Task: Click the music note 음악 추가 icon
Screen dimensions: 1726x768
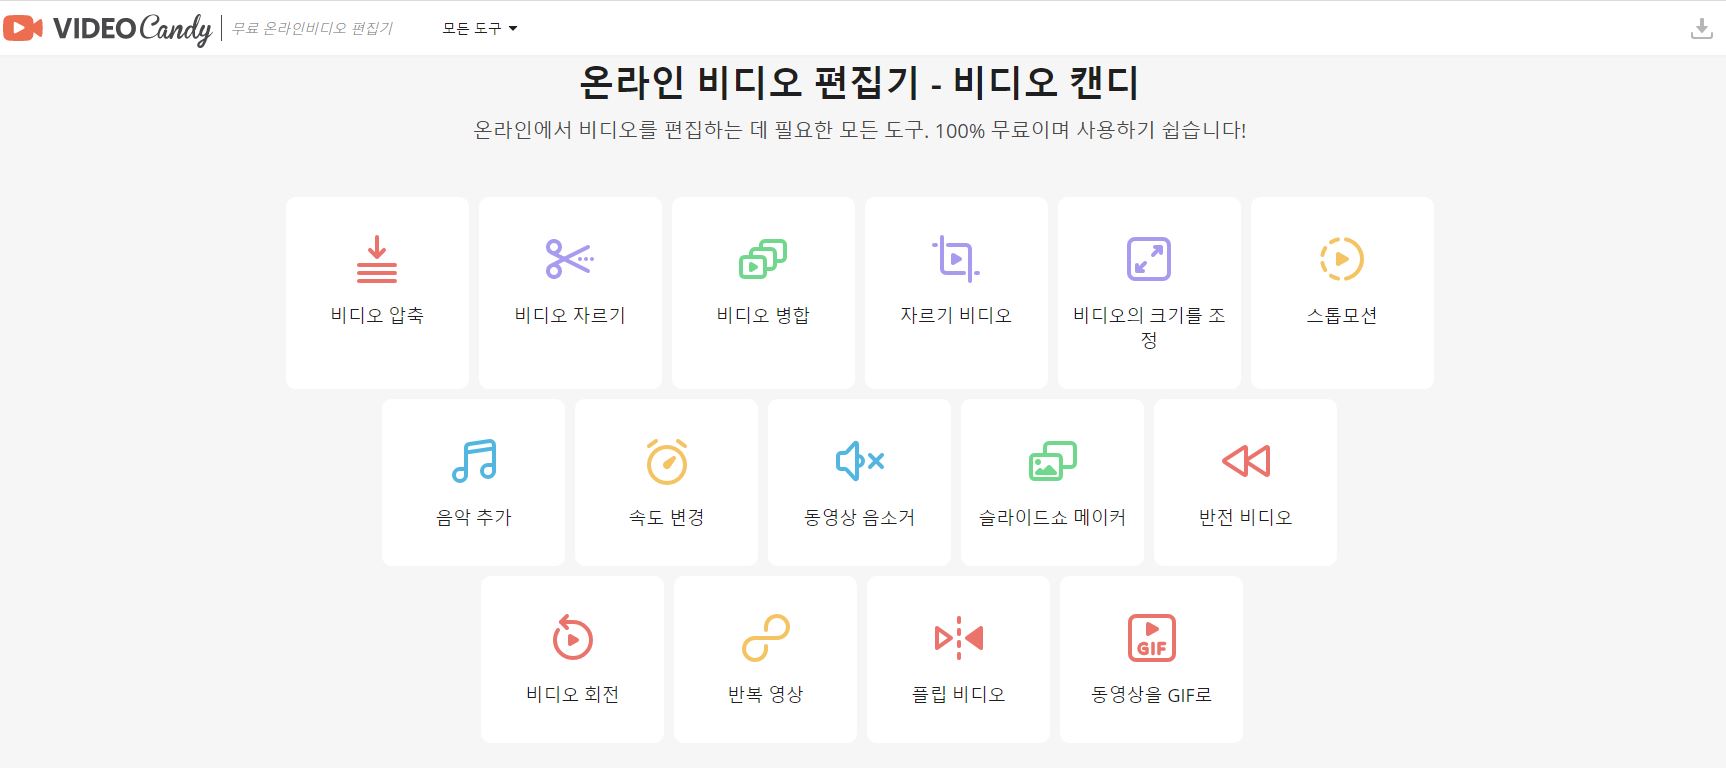Action: [474, 461]
